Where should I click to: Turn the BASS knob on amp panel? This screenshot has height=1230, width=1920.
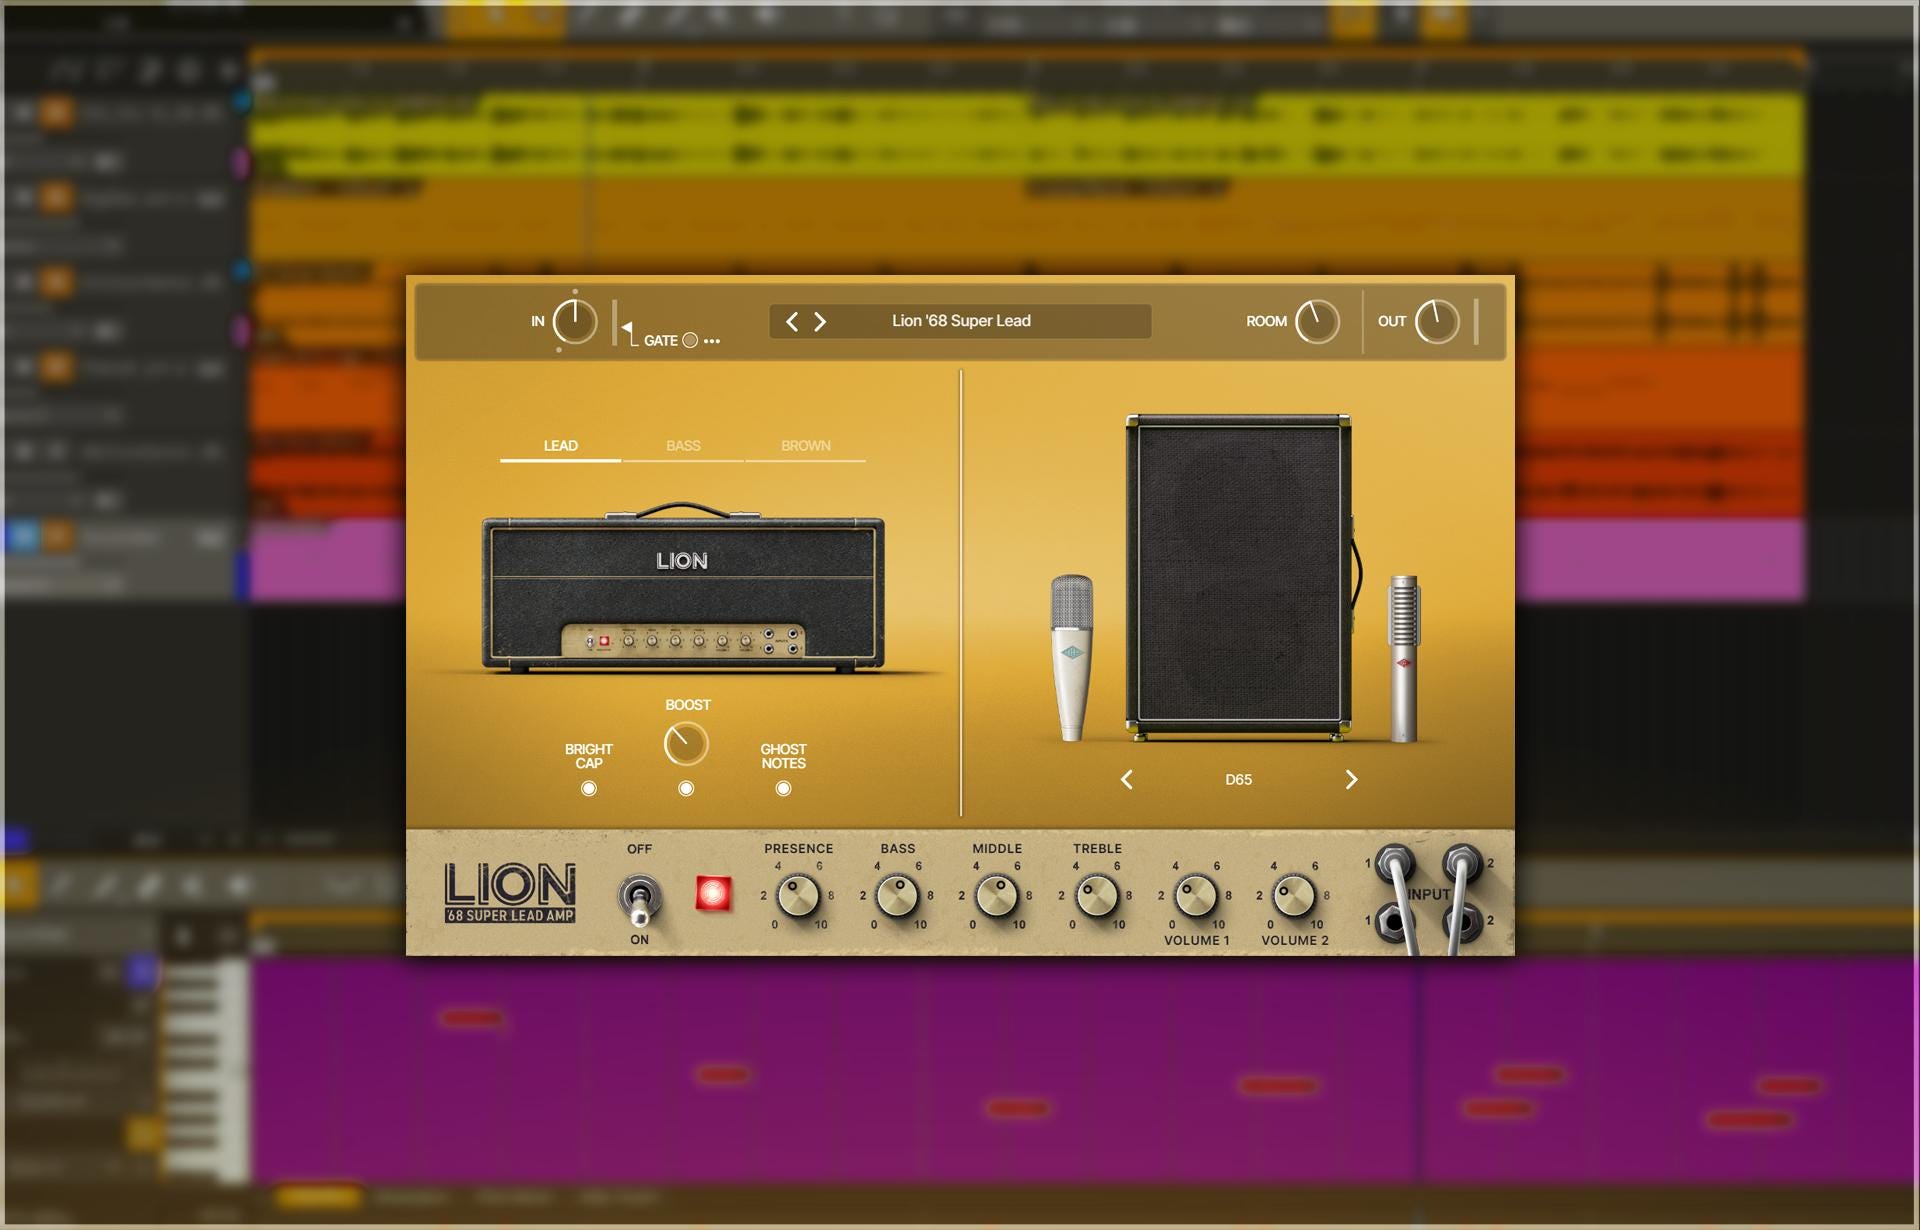897,896
